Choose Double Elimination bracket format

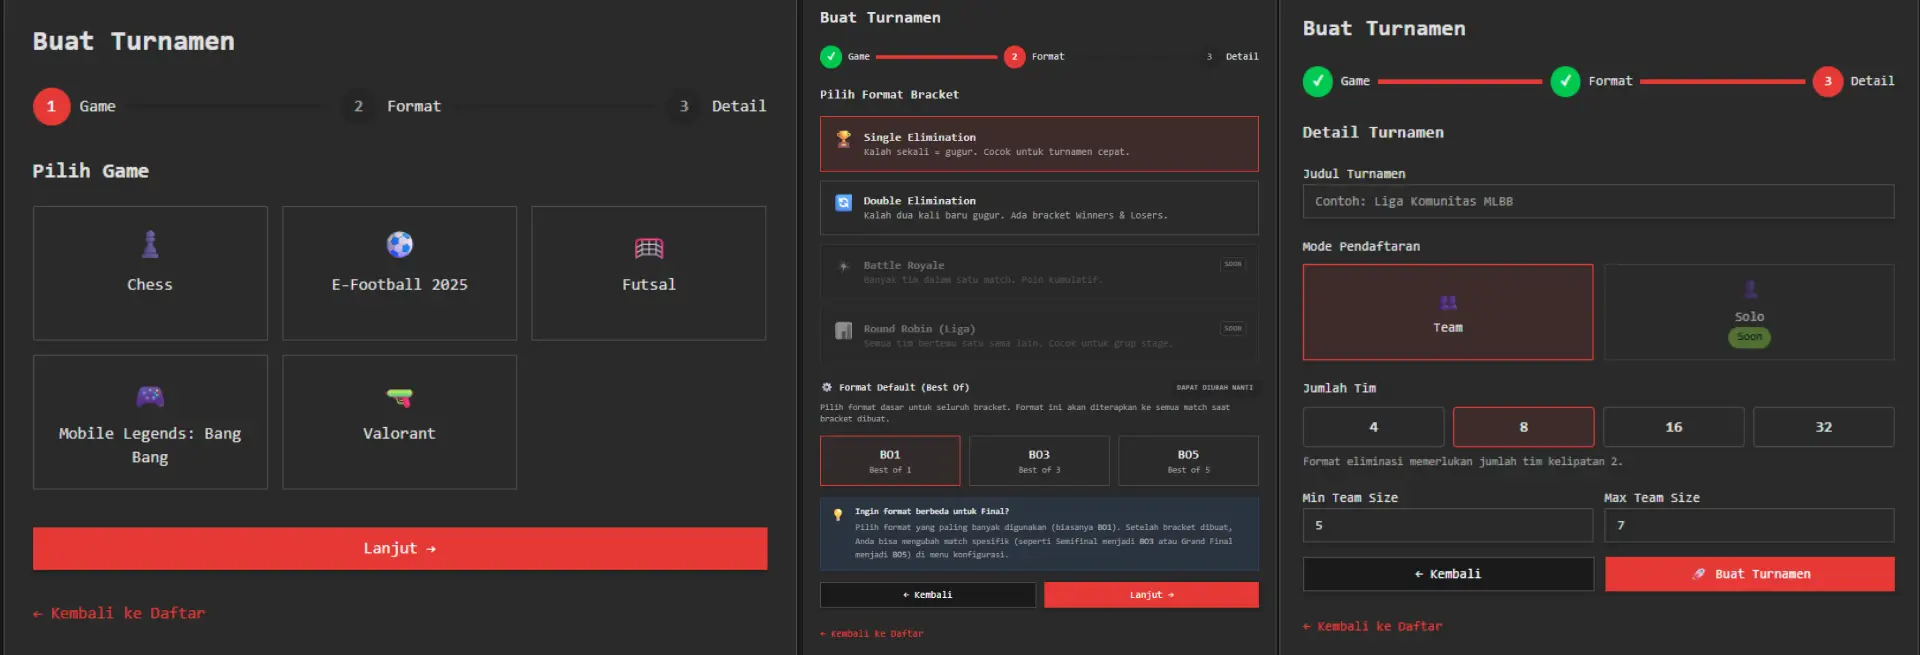1039,207
